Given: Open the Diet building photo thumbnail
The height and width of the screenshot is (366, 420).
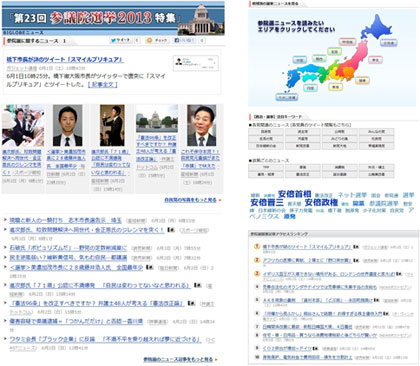Looking at the screenshot, I should pyautogui.click(x=157, y=119).
